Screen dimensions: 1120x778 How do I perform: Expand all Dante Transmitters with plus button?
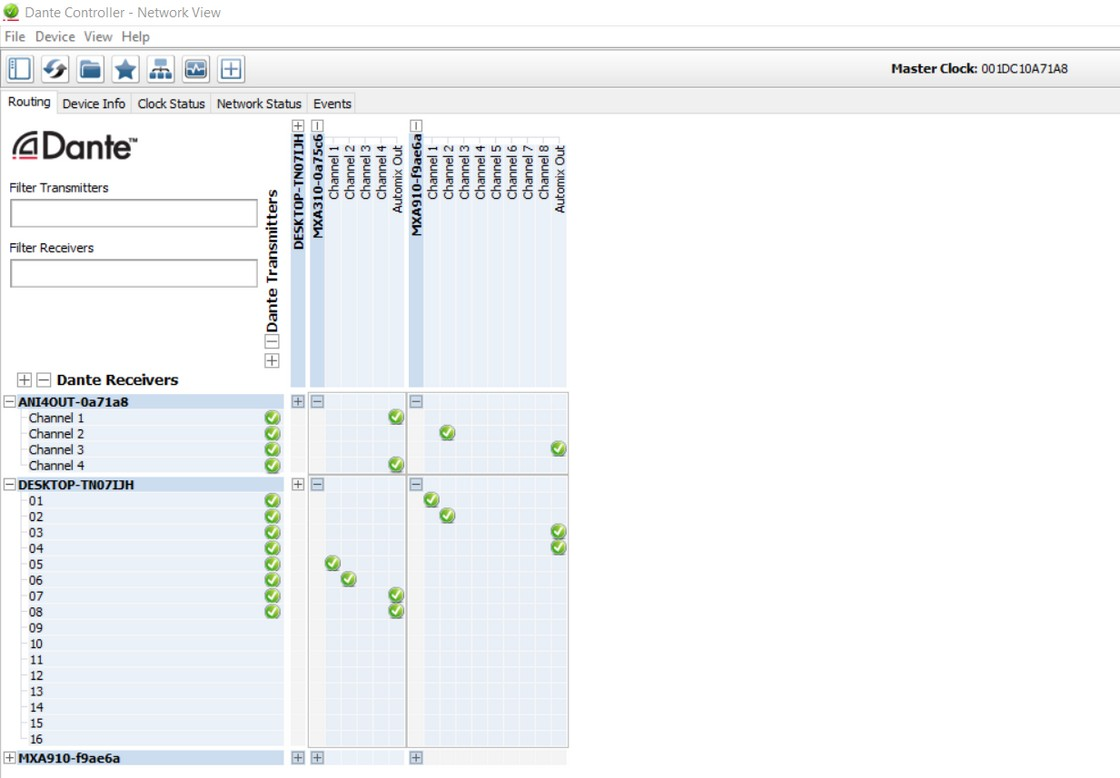(x=272, y=361)
